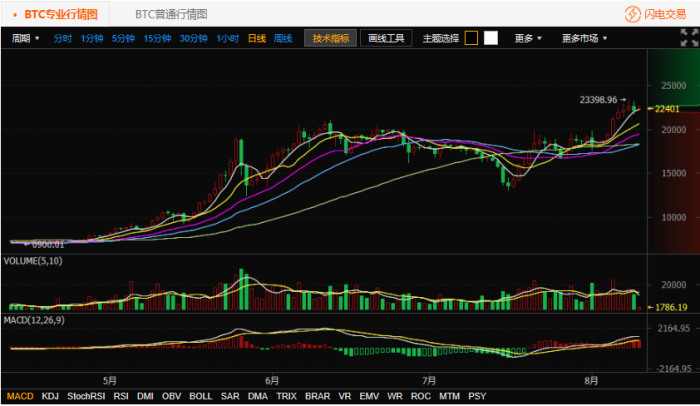
Task: Select the black theme color swatch
Action: [x=471, y=38]
